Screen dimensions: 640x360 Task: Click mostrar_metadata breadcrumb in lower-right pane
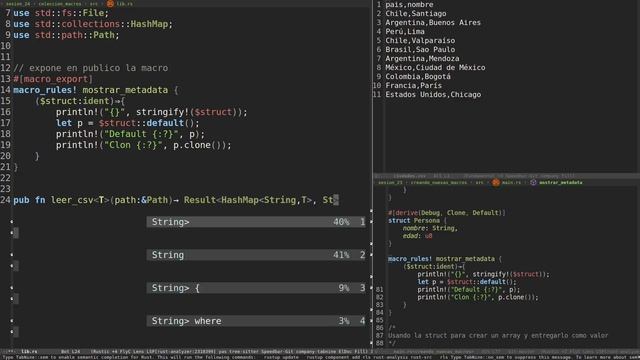pos(561,182)
